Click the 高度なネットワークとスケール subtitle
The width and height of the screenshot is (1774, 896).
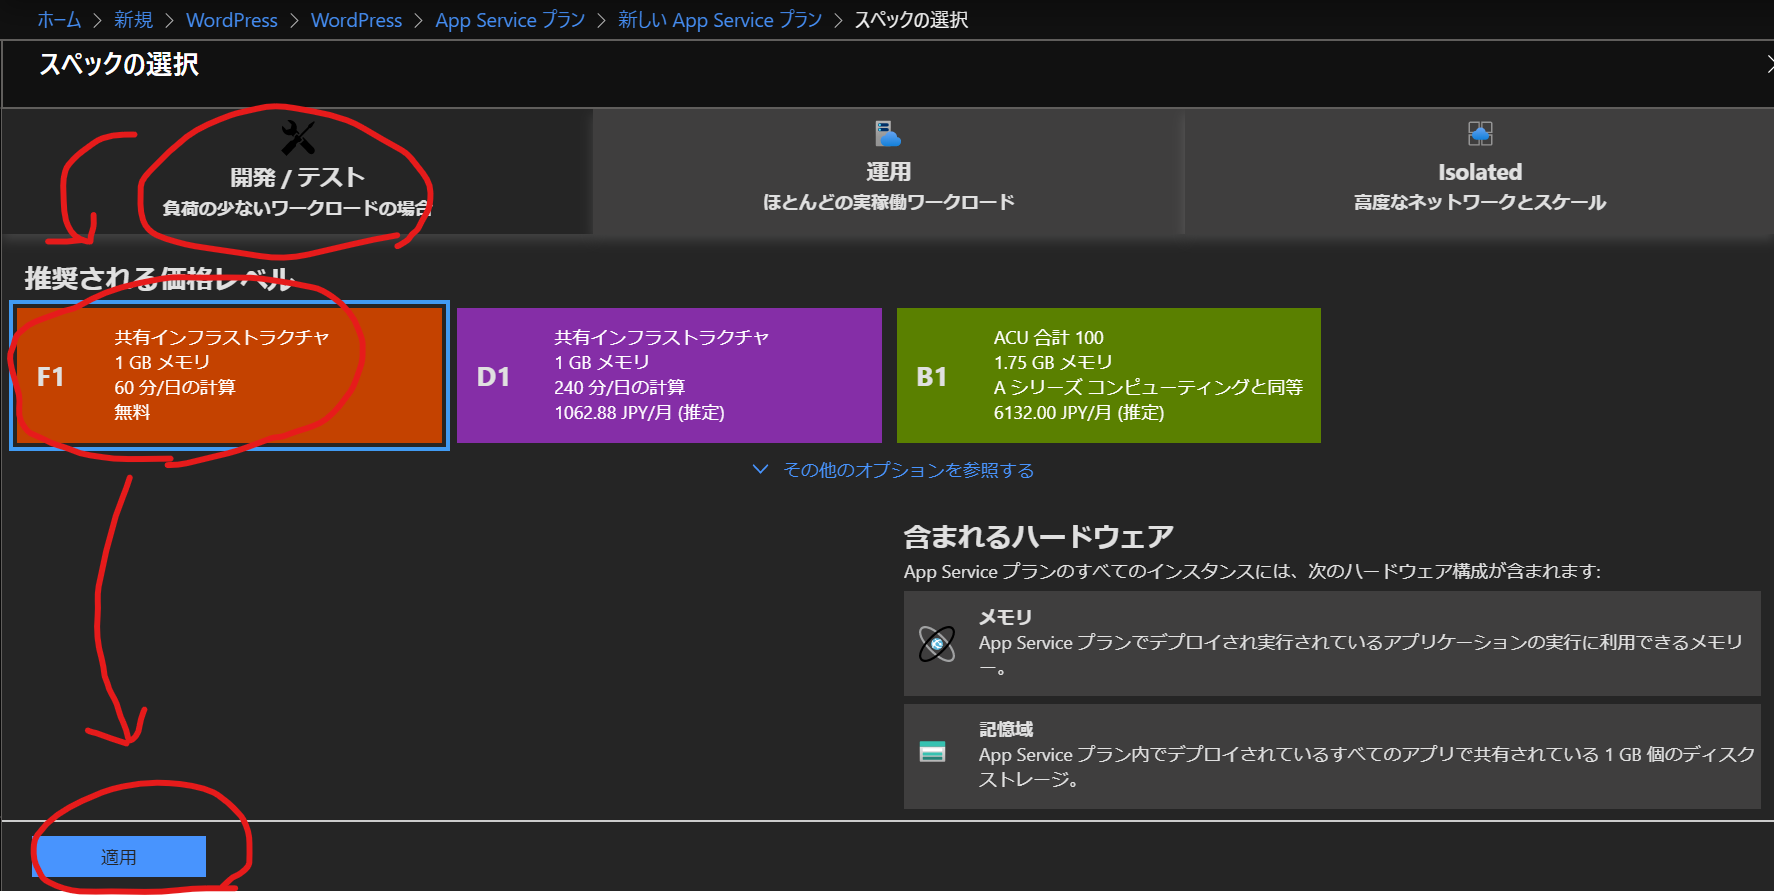[x=1480, y=202]
